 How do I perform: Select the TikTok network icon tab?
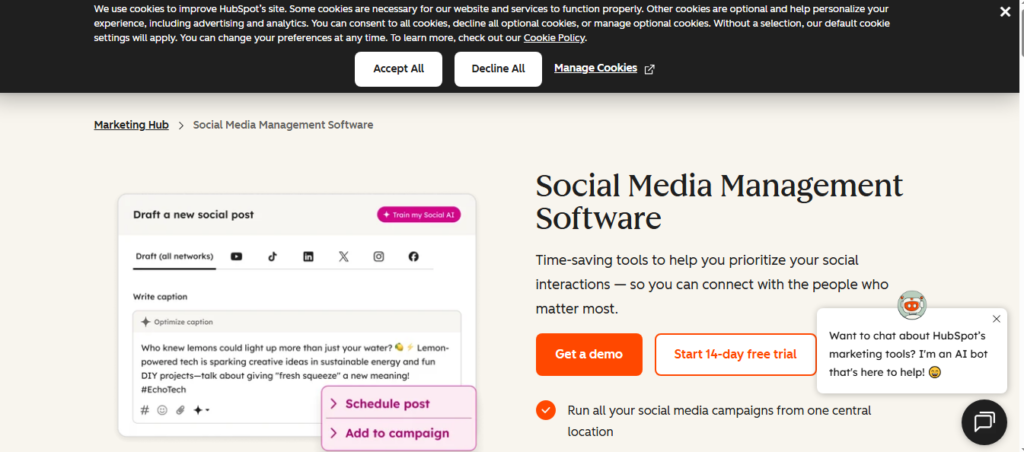click(x=272, y=257)
